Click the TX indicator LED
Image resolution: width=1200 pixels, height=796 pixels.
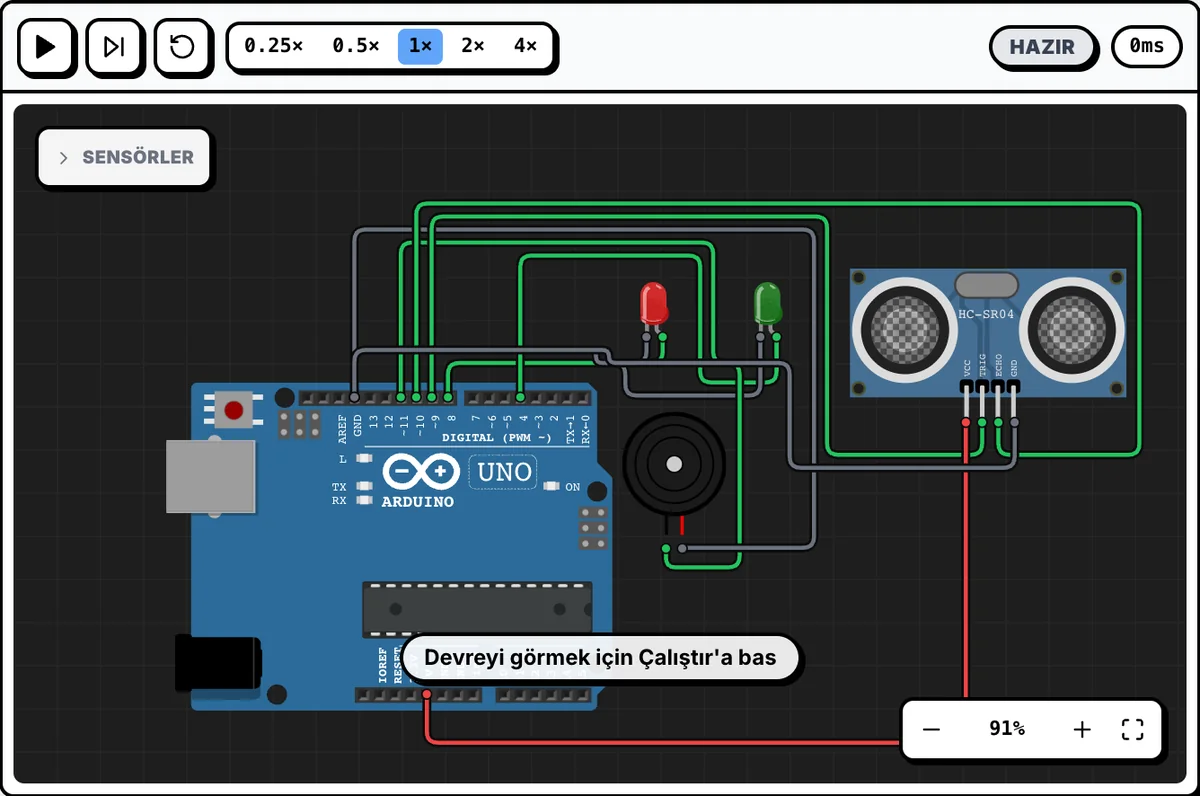pyautogui.click(x=363, y=487)
